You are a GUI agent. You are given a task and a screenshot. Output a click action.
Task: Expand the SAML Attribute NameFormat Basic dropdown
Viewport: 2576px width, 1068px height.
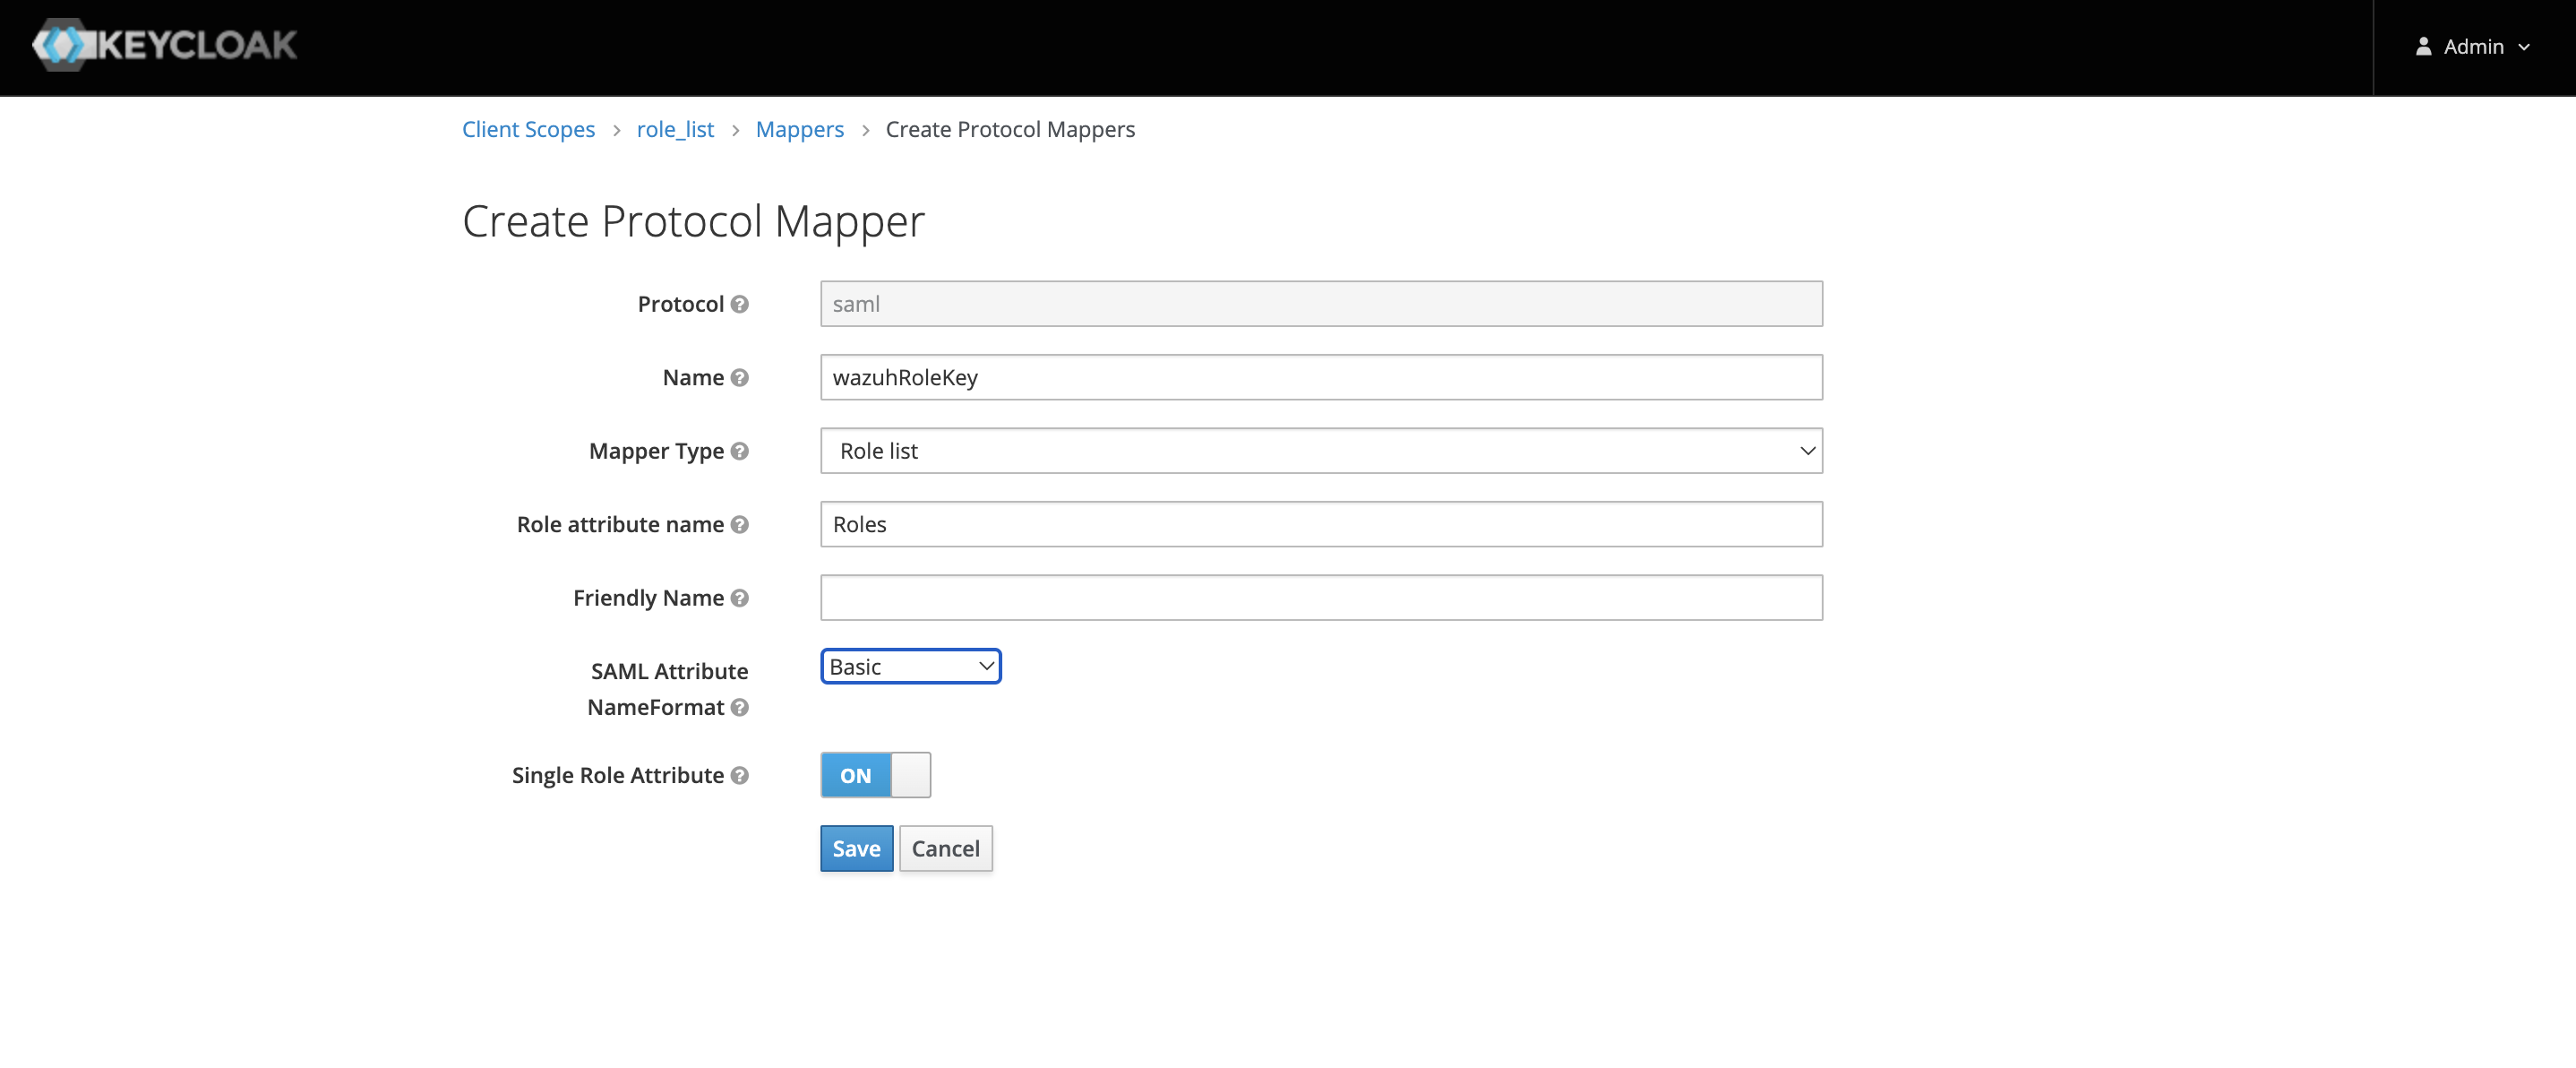click(x=910, y=667)
